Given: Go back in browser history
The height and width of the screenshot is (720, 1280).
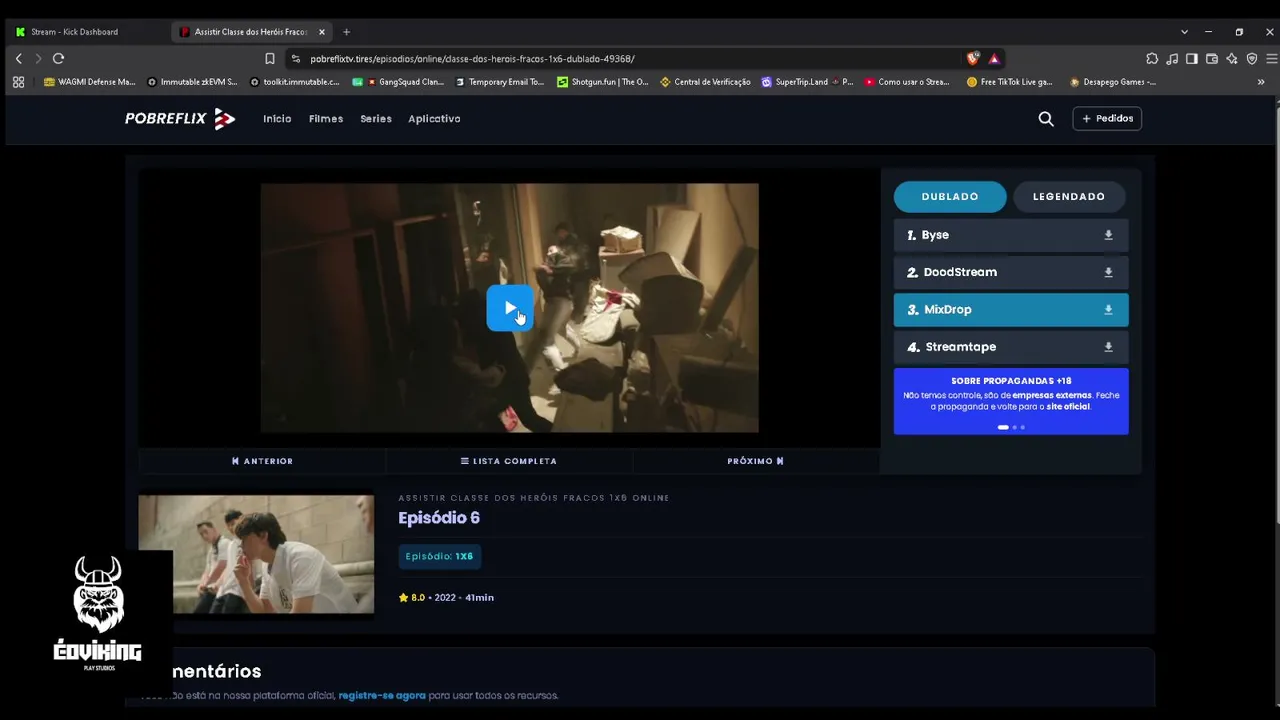Looking at the screenshot, I should (x=18, y=59).
